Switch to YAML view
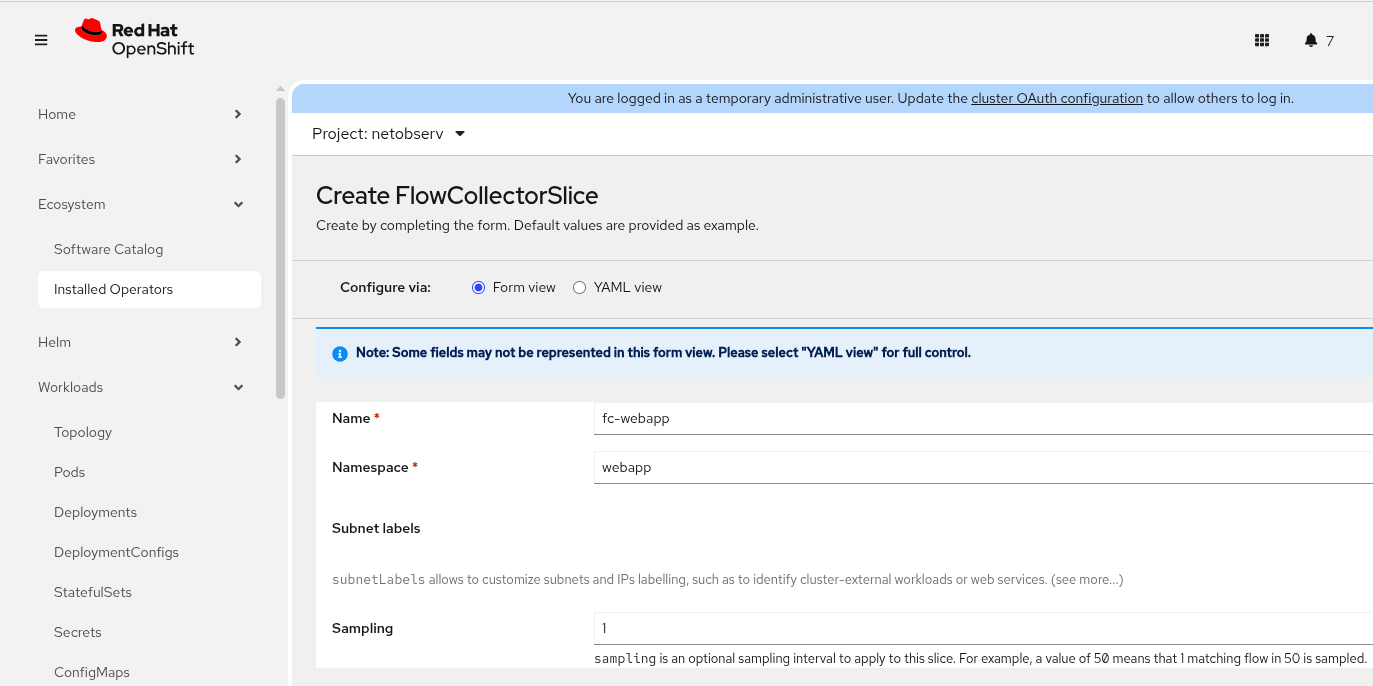 [x=580, y=287]
